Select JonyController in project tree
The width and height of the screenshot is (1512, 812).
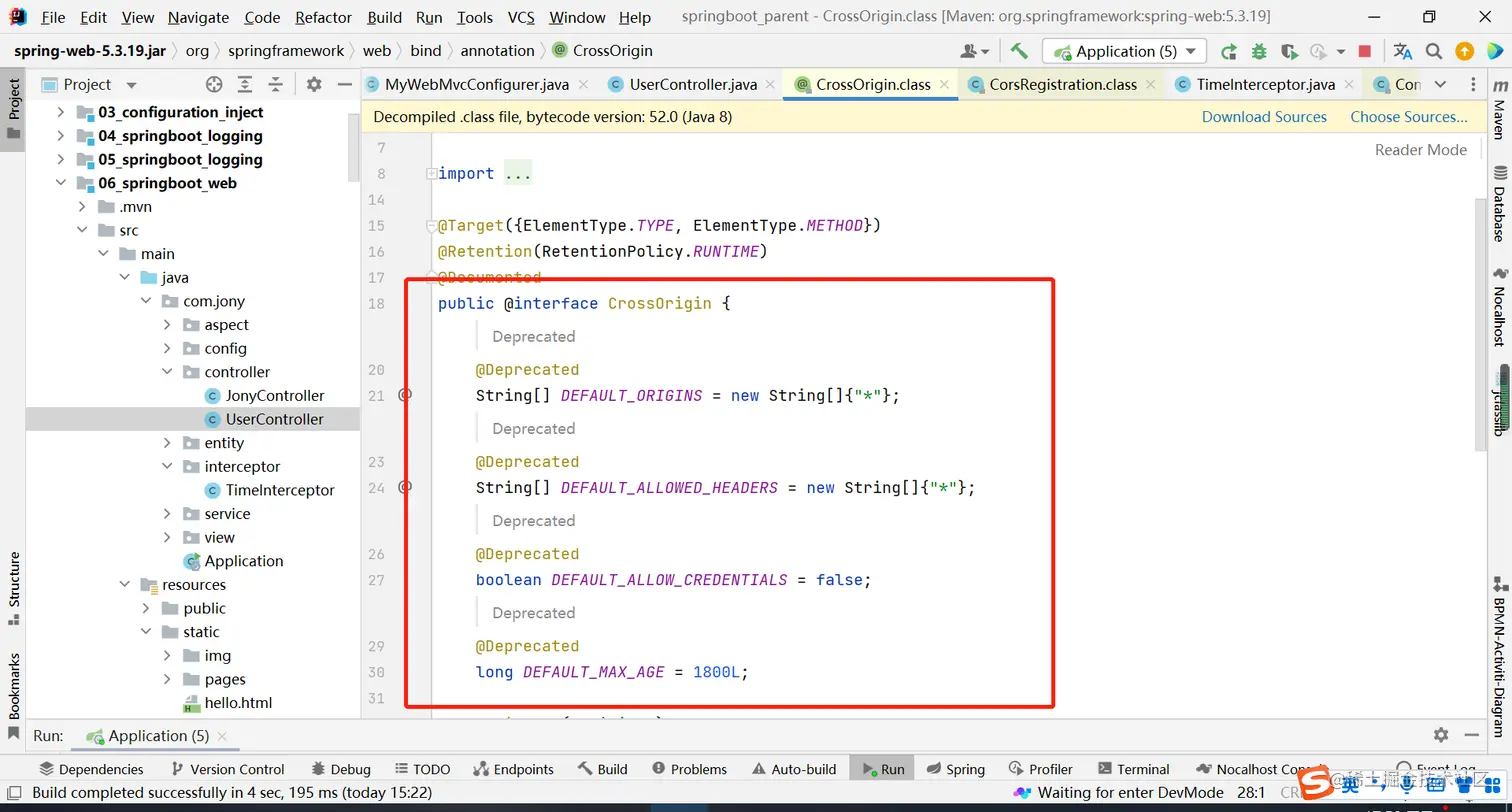pyautogui.click(x=274, y=396)
